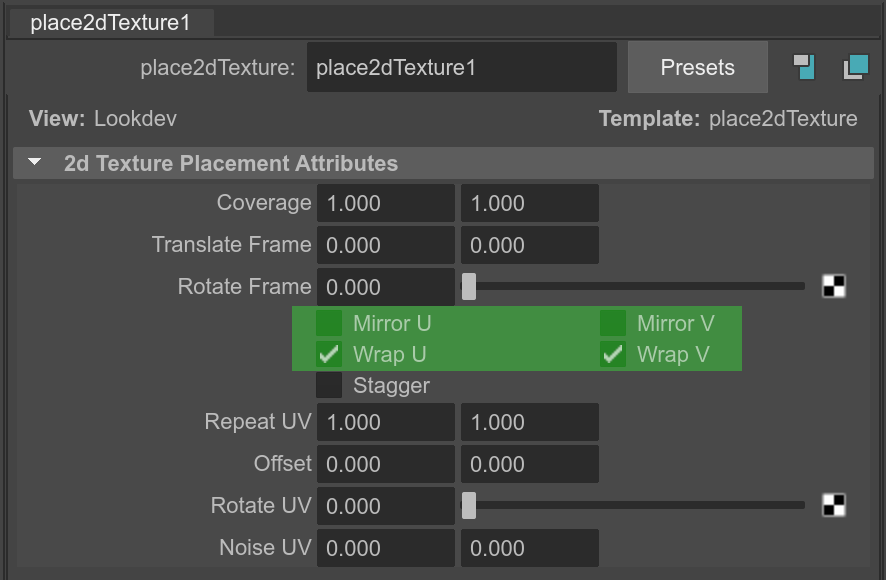The height and width of the screenshot is (580, 886).
Task: Collapse the 2d Texture Placement Attributes section
Action: (x=35, y=163)
